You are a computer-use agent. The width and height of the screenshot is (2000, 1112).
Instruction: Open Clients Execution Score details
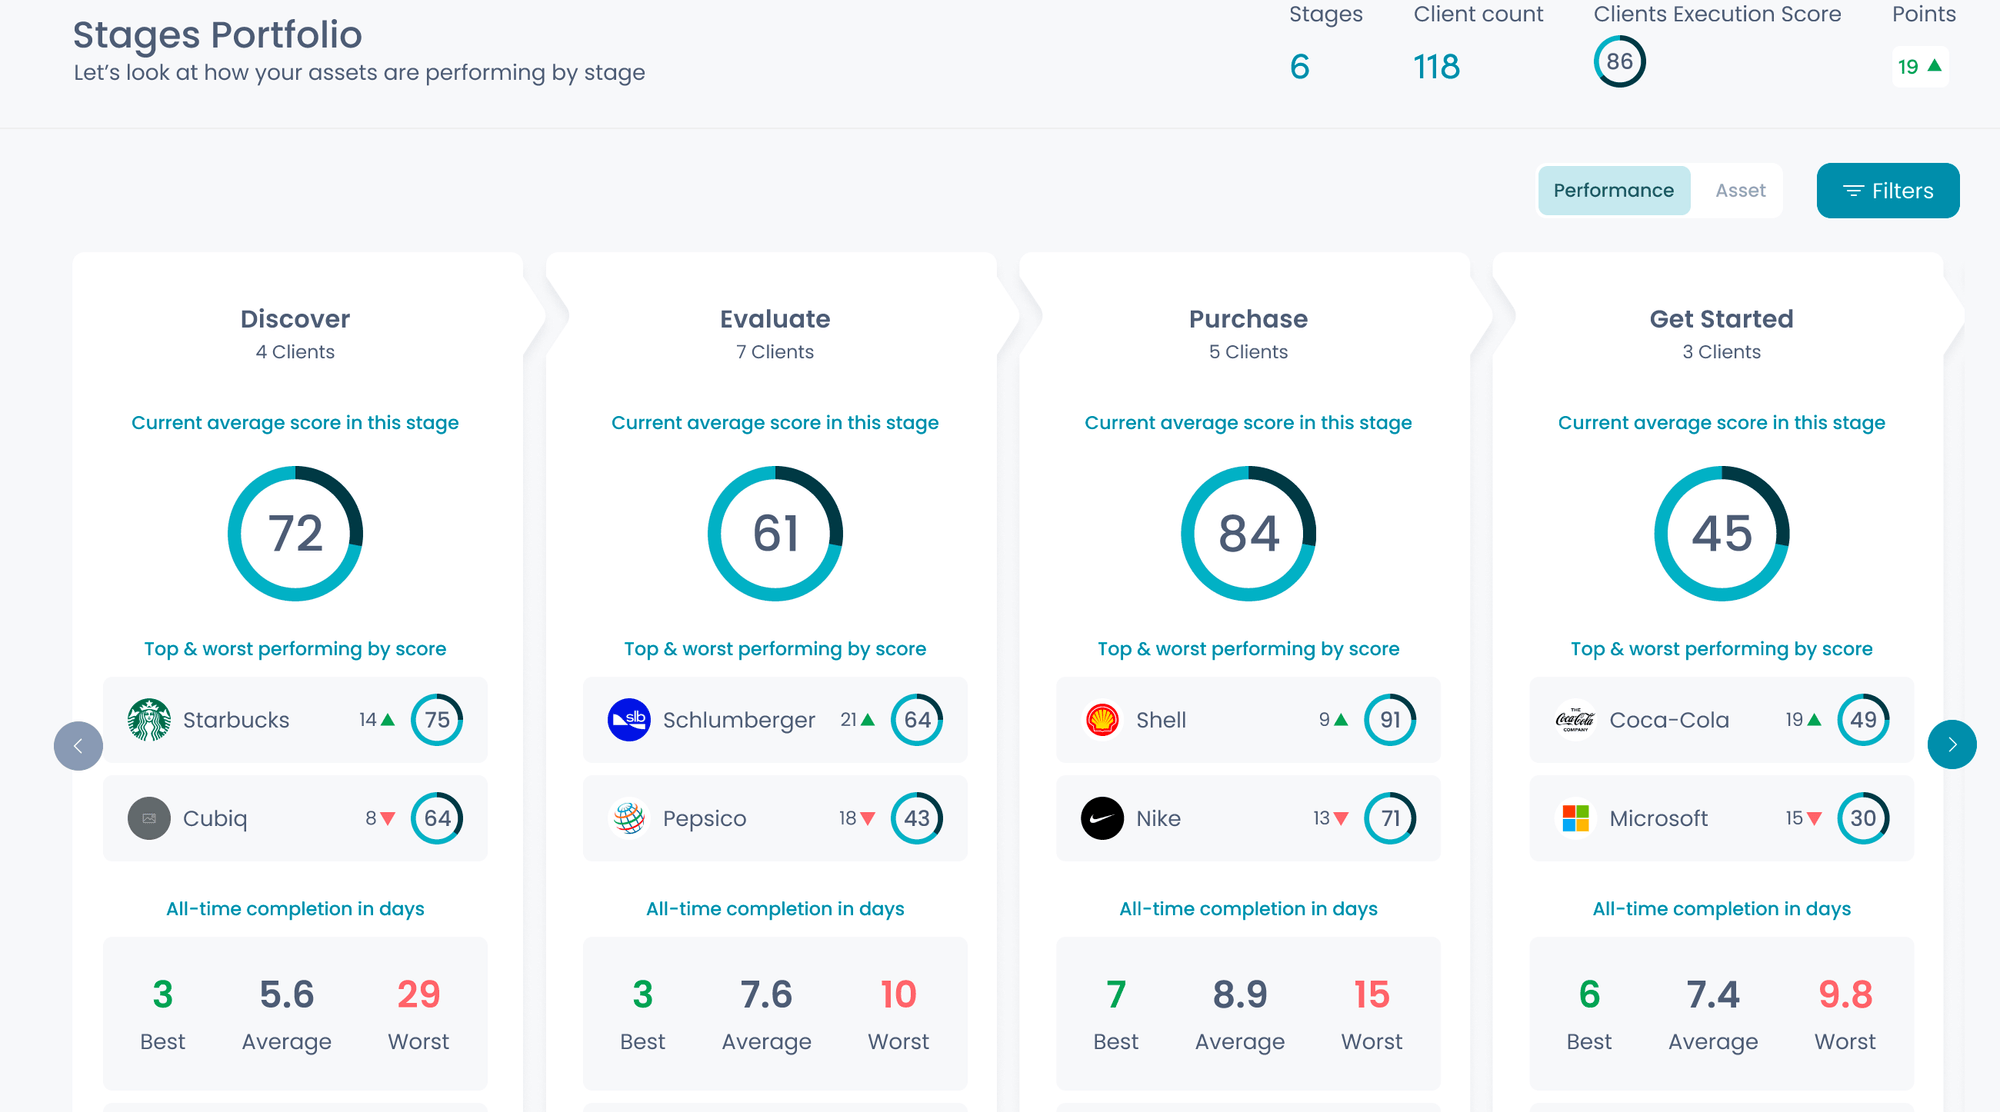[1619, 61]
